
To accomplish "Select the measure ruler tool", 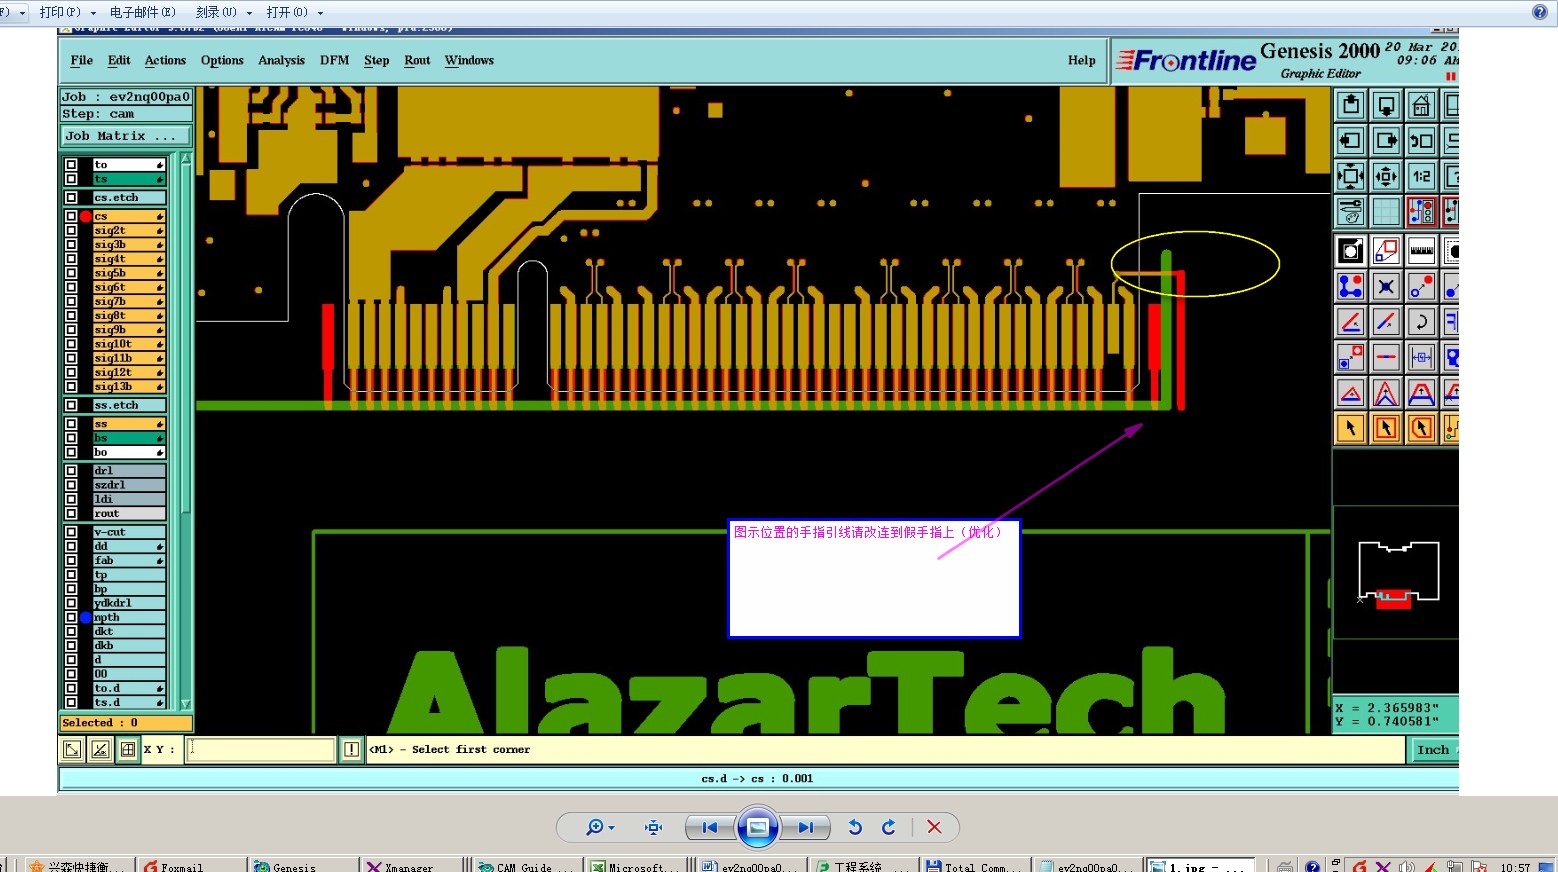I will 1421,251.
